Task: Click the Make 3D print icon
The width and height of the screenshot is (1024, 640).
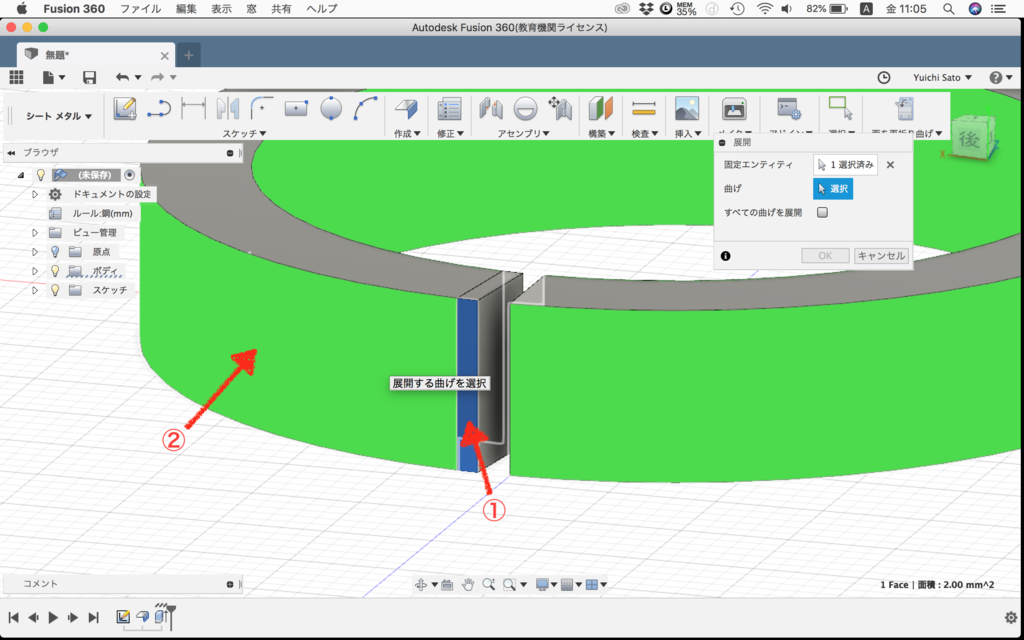Action: click(734, 110)
